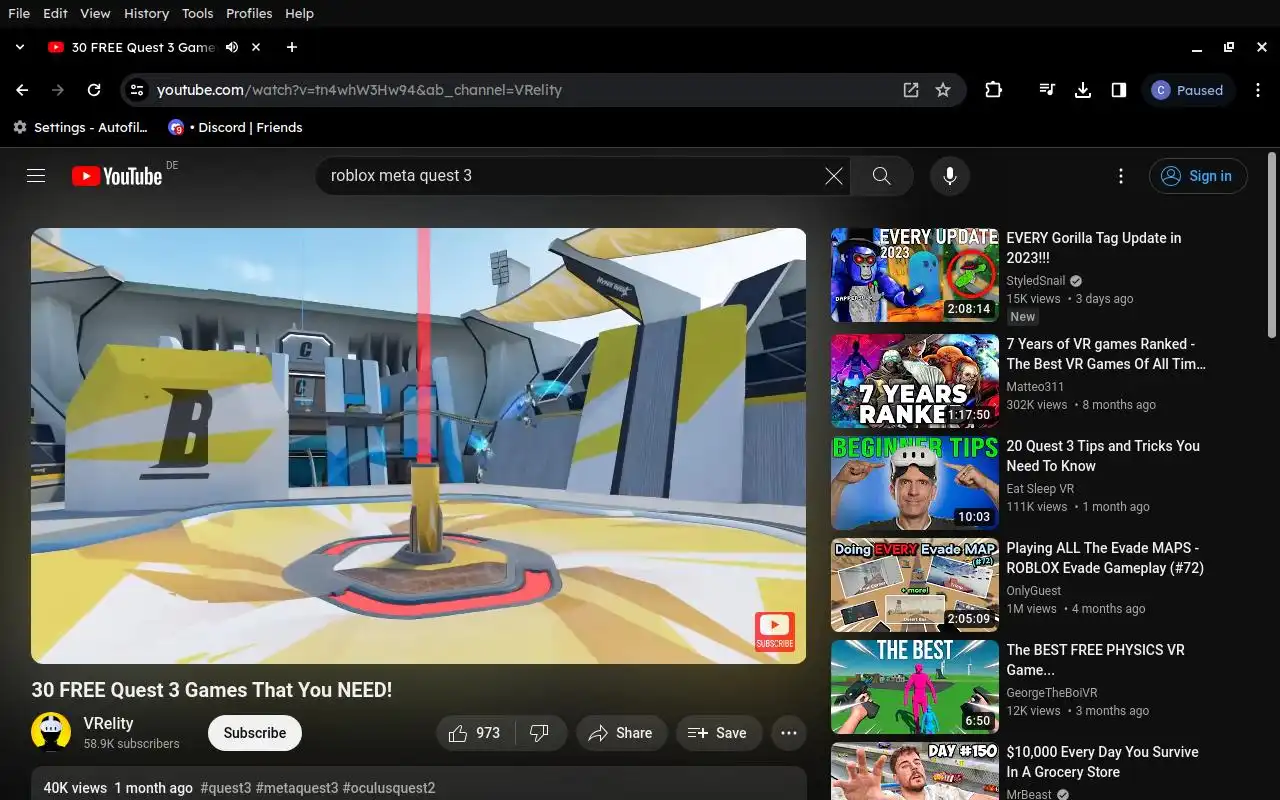The width and height of the screenshot is (1280, 800).
Task: Open the Beginner Tips video thumbnail
Action: click(x=915, y=483)
